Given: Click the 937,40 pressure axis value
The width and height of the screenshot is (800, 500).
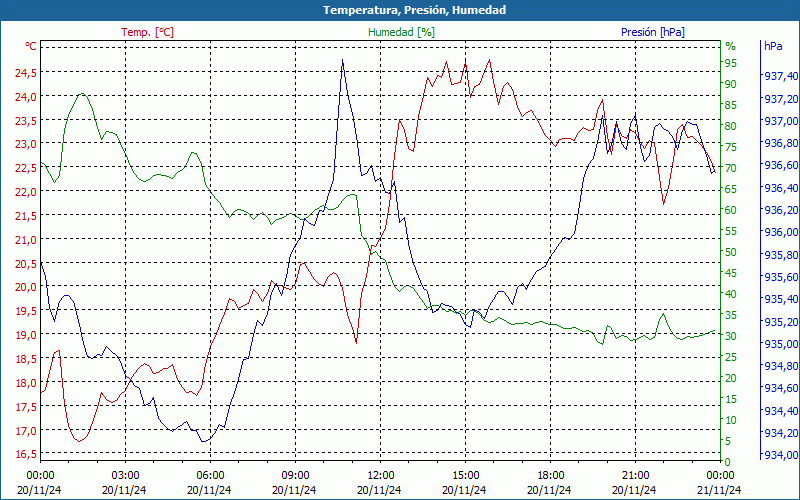Looking at the screenshot, I should (x=781, y=77).
